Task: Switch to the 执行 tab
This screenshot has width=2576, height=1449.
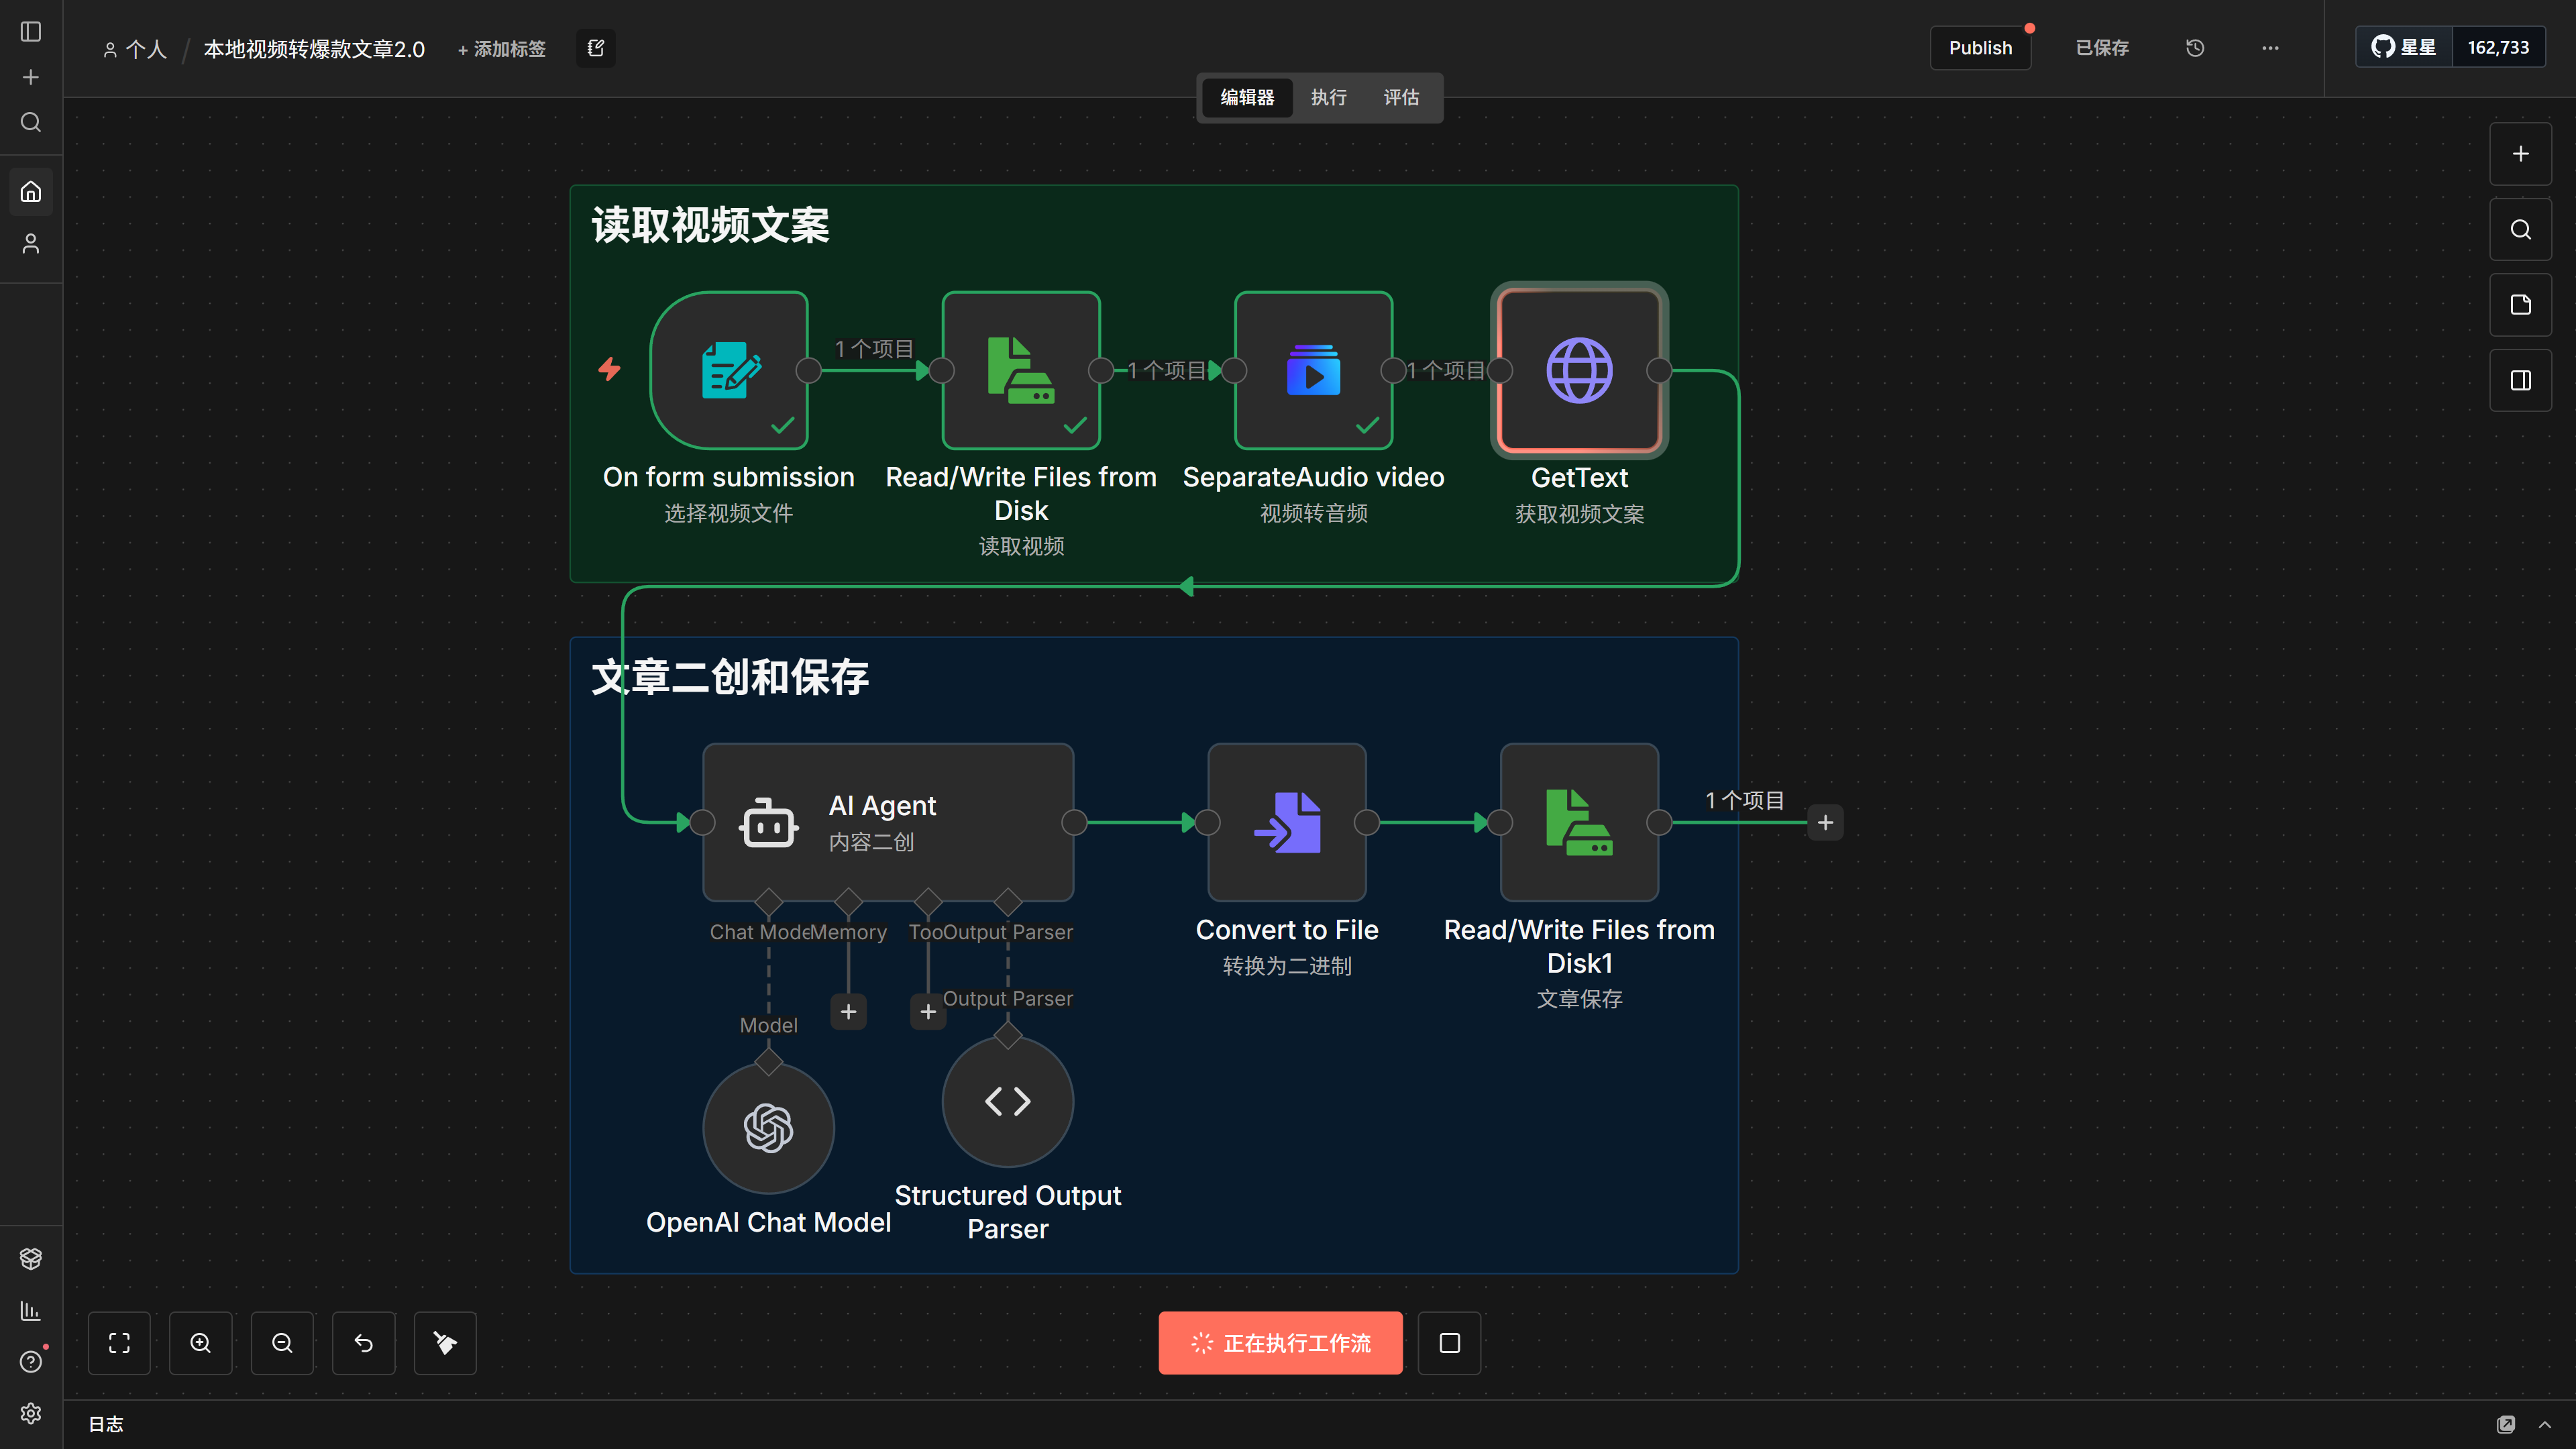Action: (x=1328, y=97)
